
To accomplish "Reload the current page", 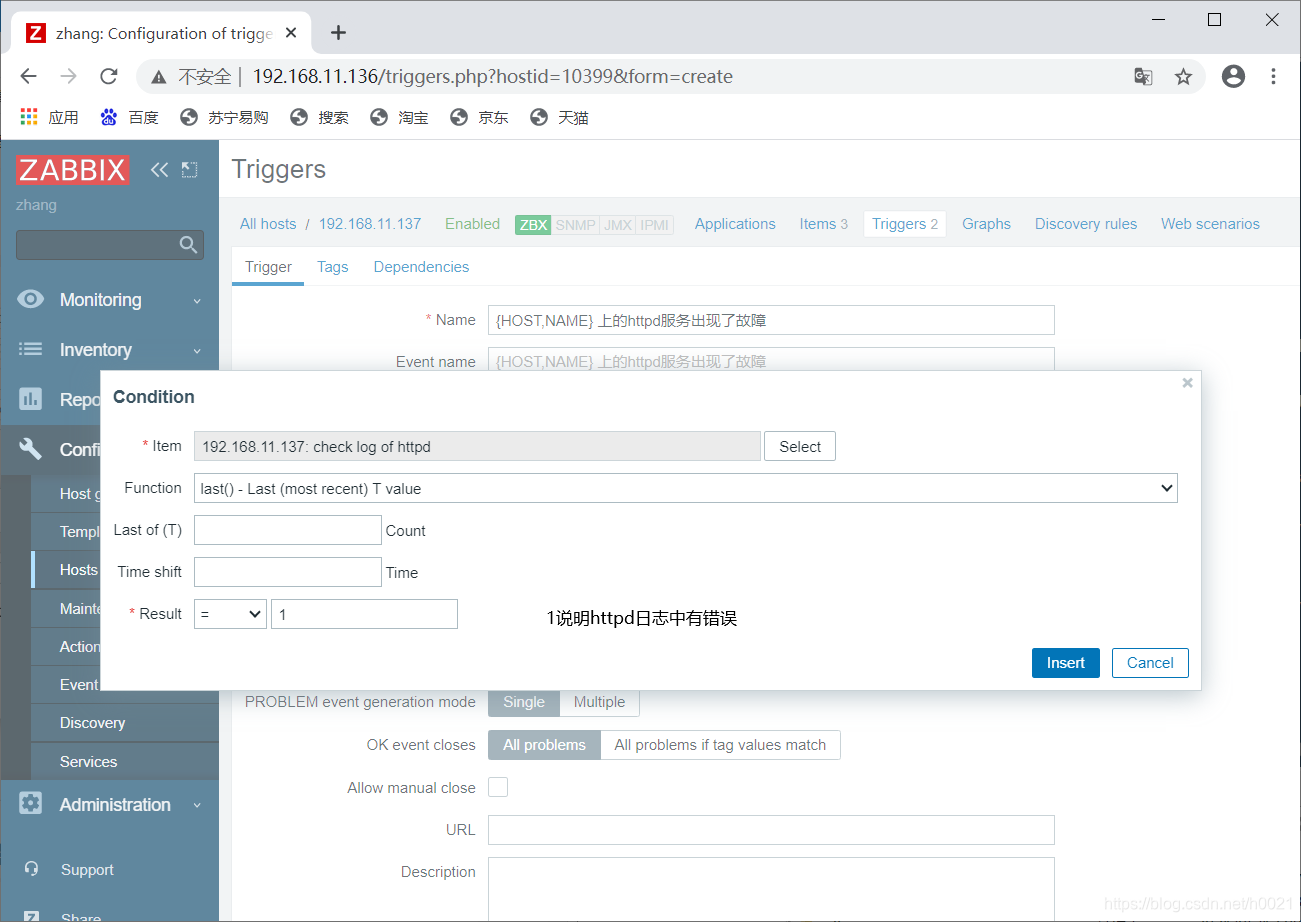I will coord(109,76).
